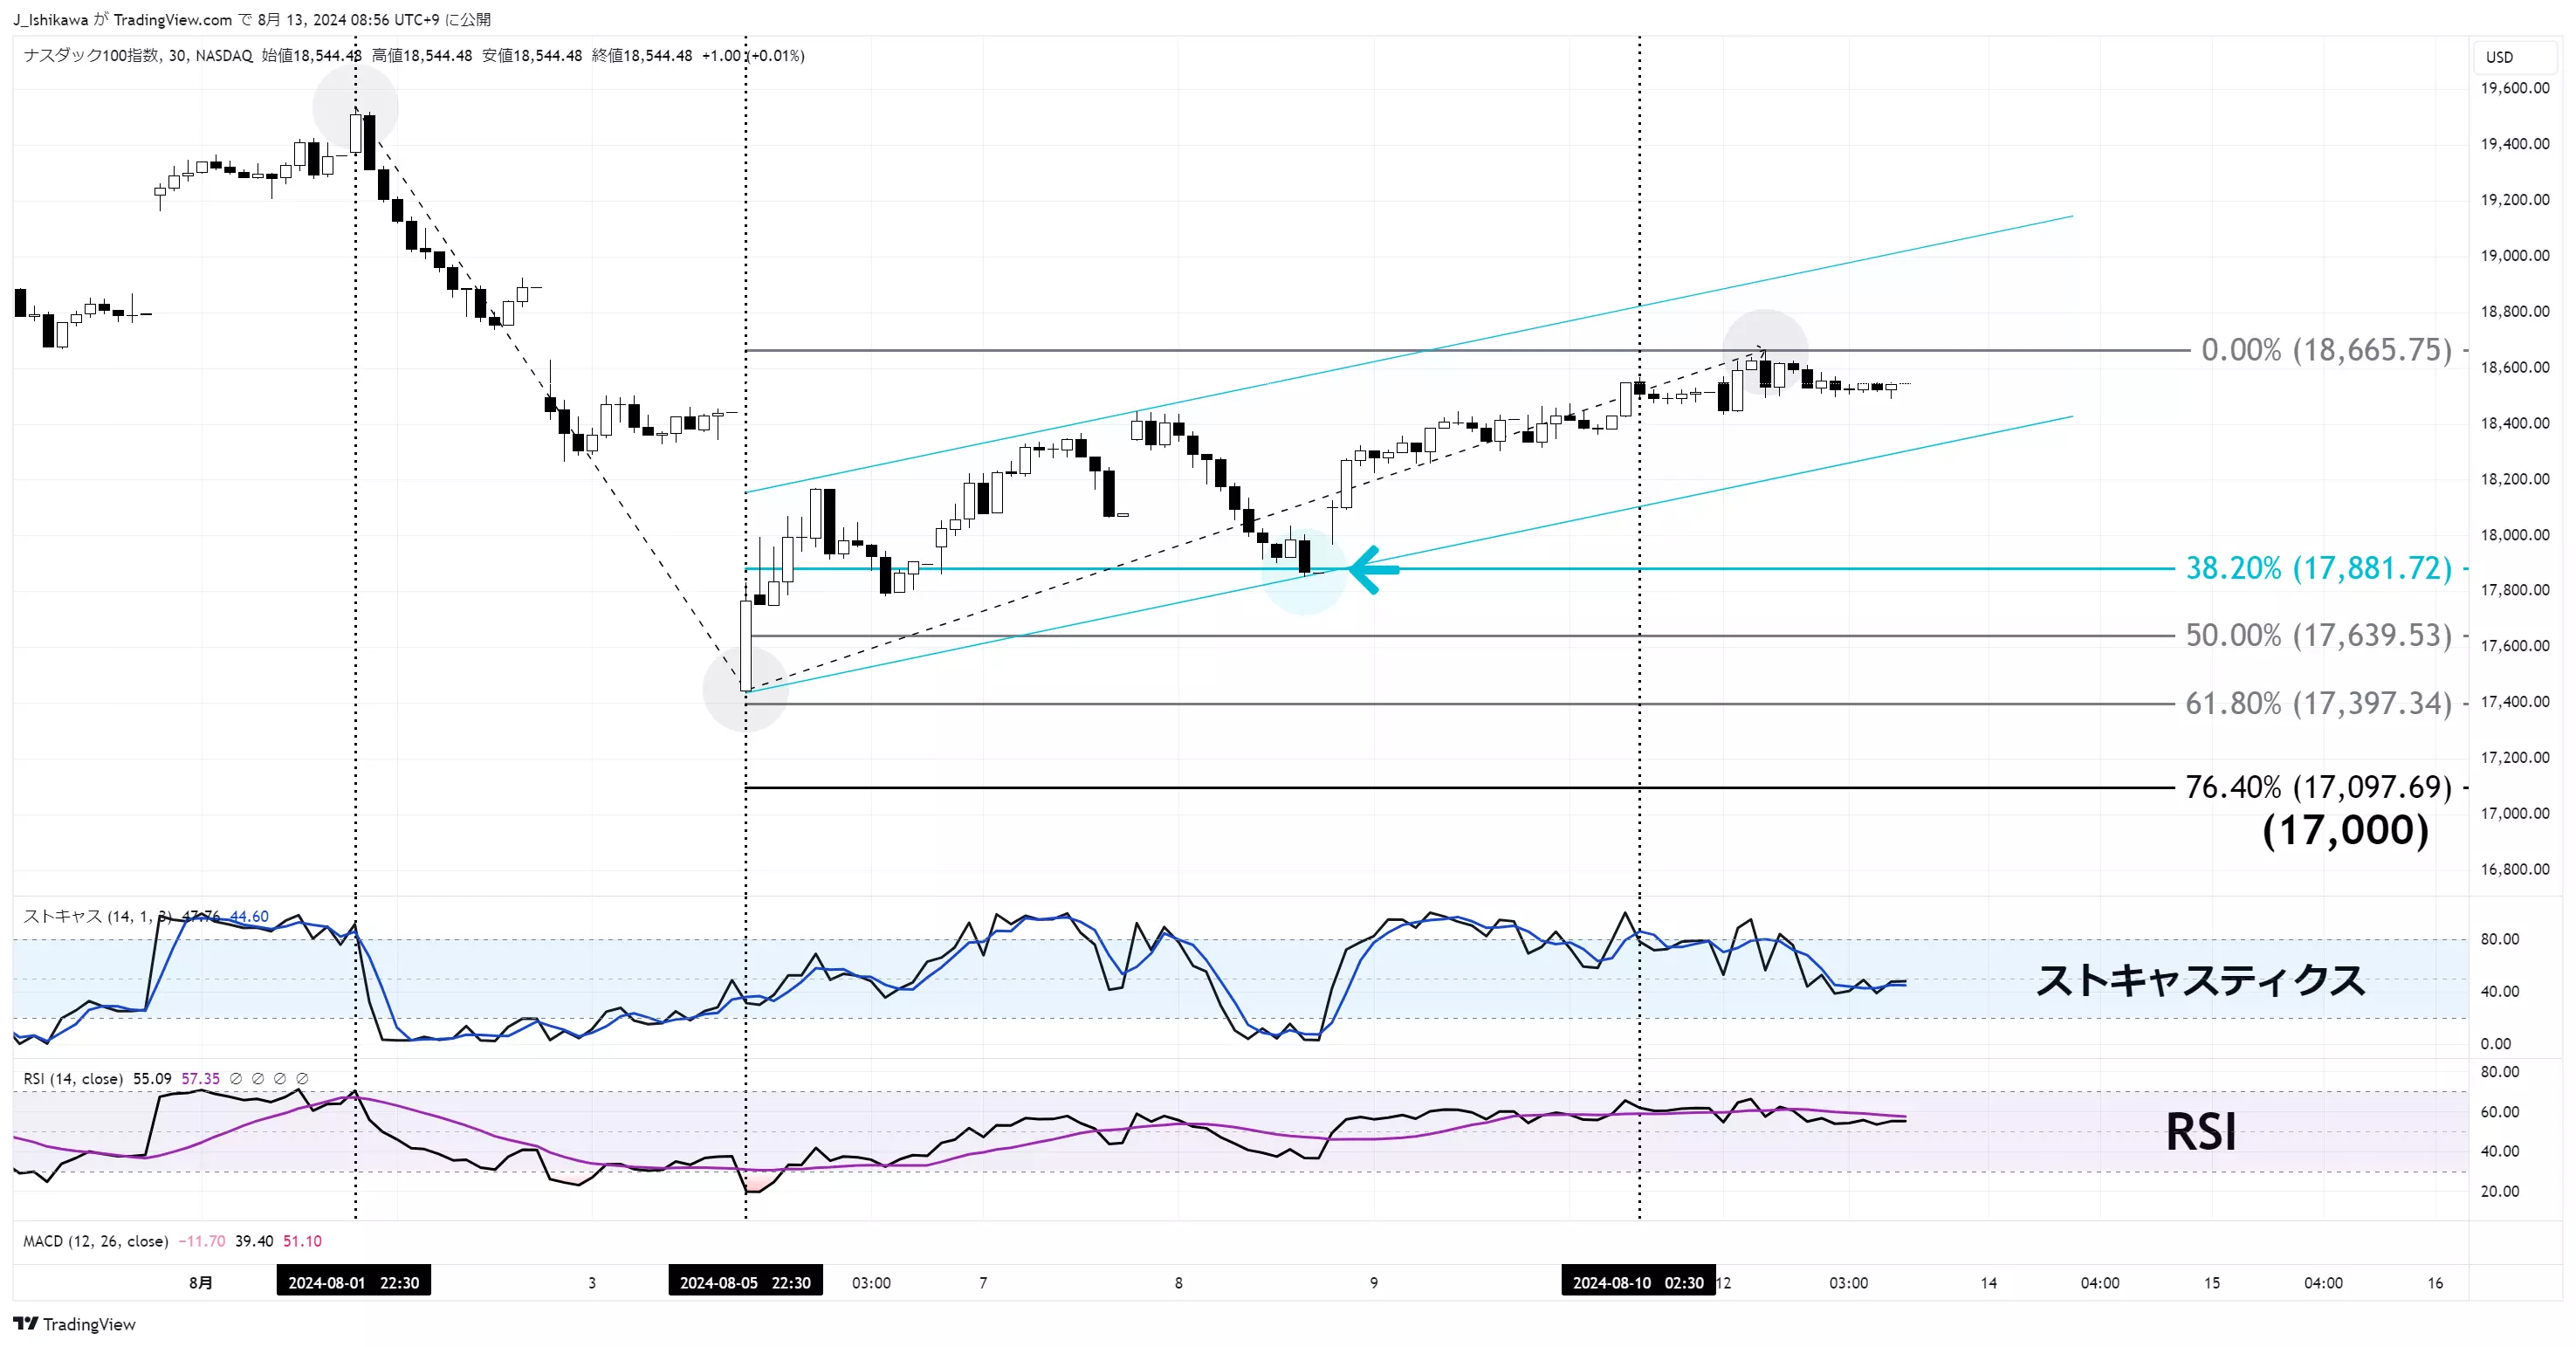Click the +1.00 (+0.01%) change value
The image size is (2576, 1347).
tap(753, 56)
